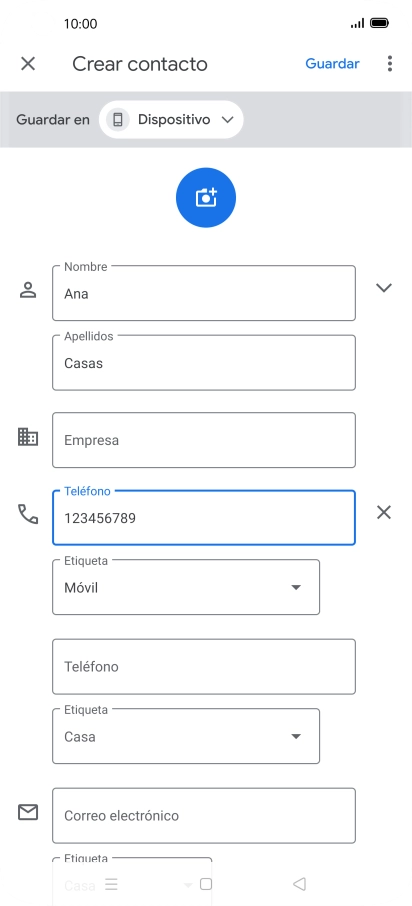
Task: Tap the Android home square button
Action: 206,884
